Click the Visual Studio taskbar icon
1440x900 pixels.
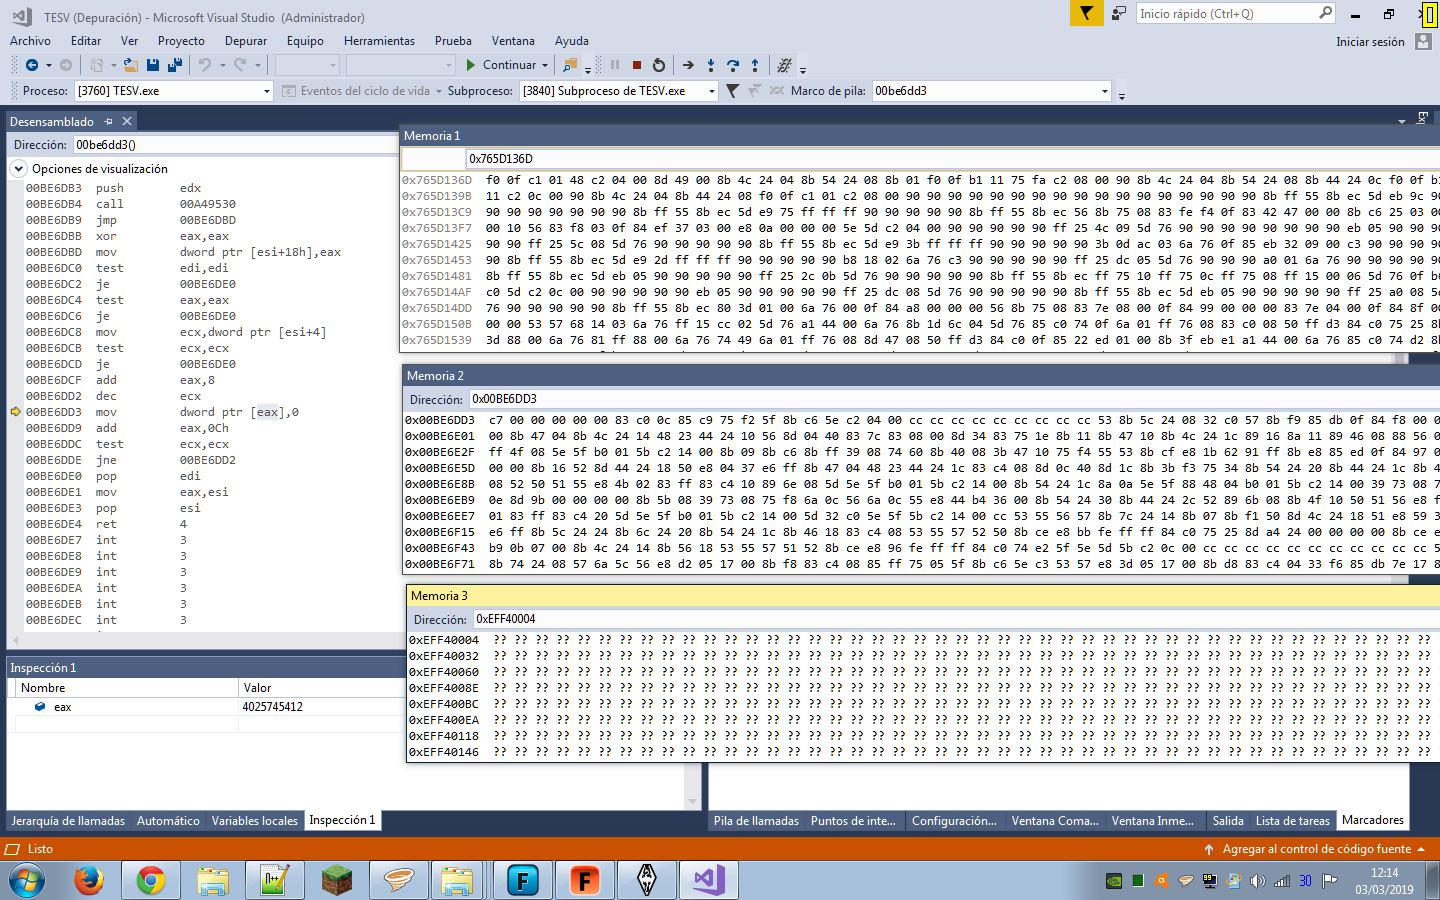(709, 881)
